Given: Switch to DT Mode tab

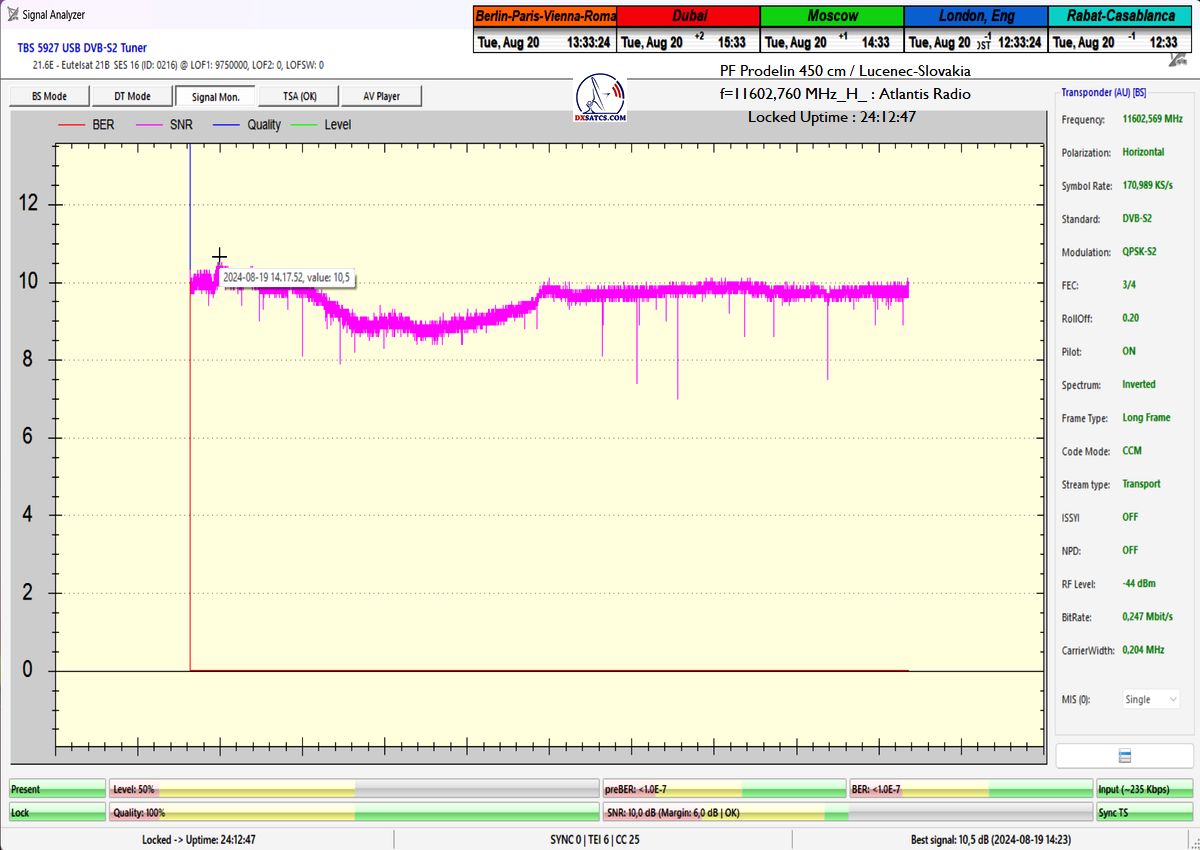Looking at the screenshot, I should (132, 96).
